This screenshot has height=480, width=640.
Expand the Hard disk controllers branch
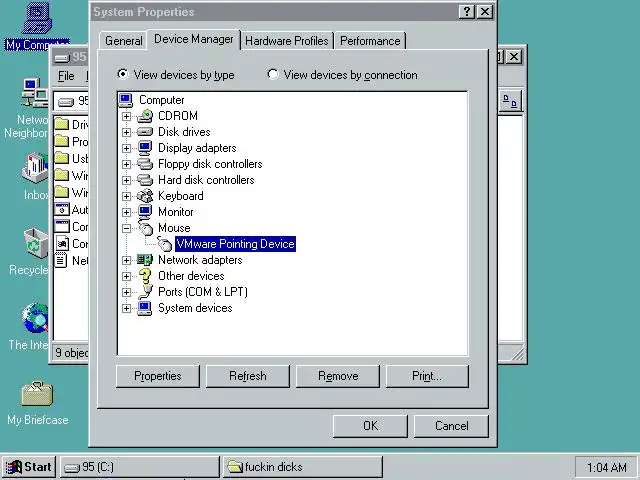(x=126, y=180)
